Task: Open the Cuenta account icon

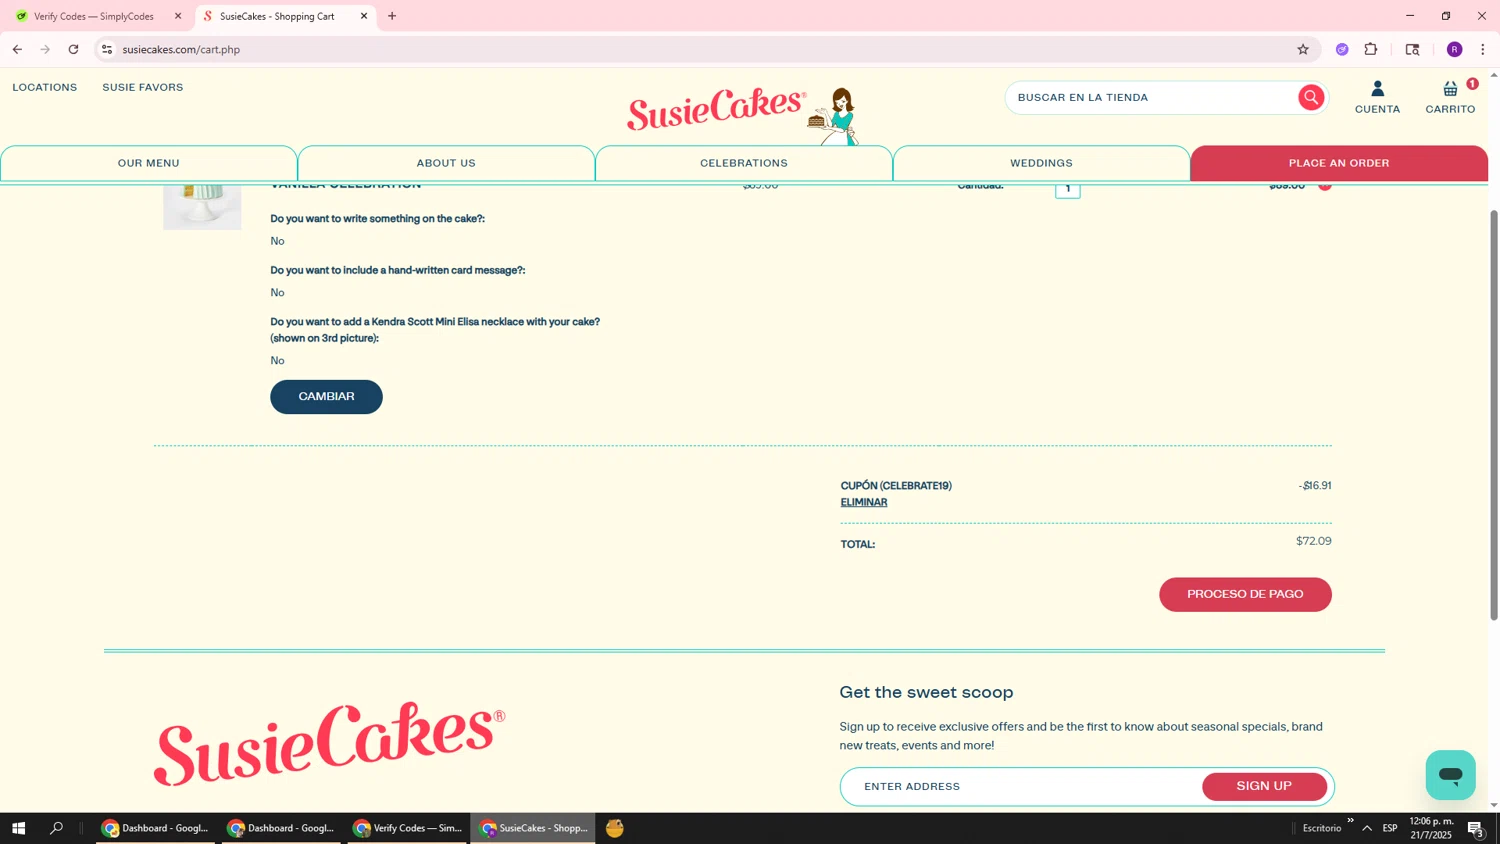Action: tap(1377, 97)
